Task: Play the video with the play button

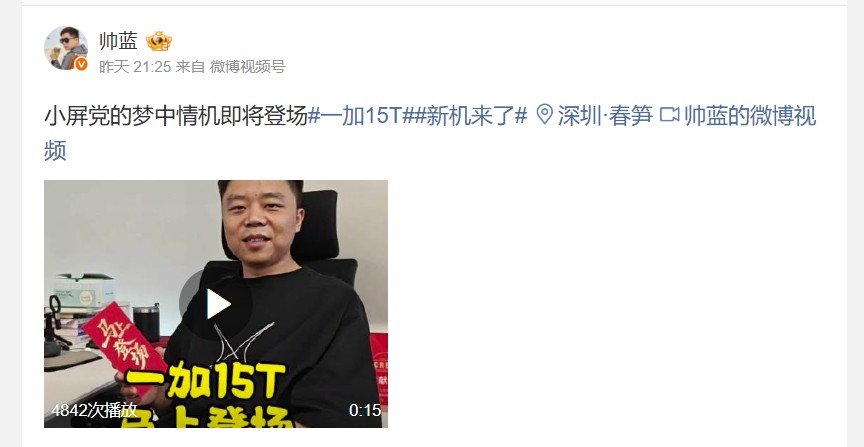Action: pyautogui.click(x=217, y=304)
